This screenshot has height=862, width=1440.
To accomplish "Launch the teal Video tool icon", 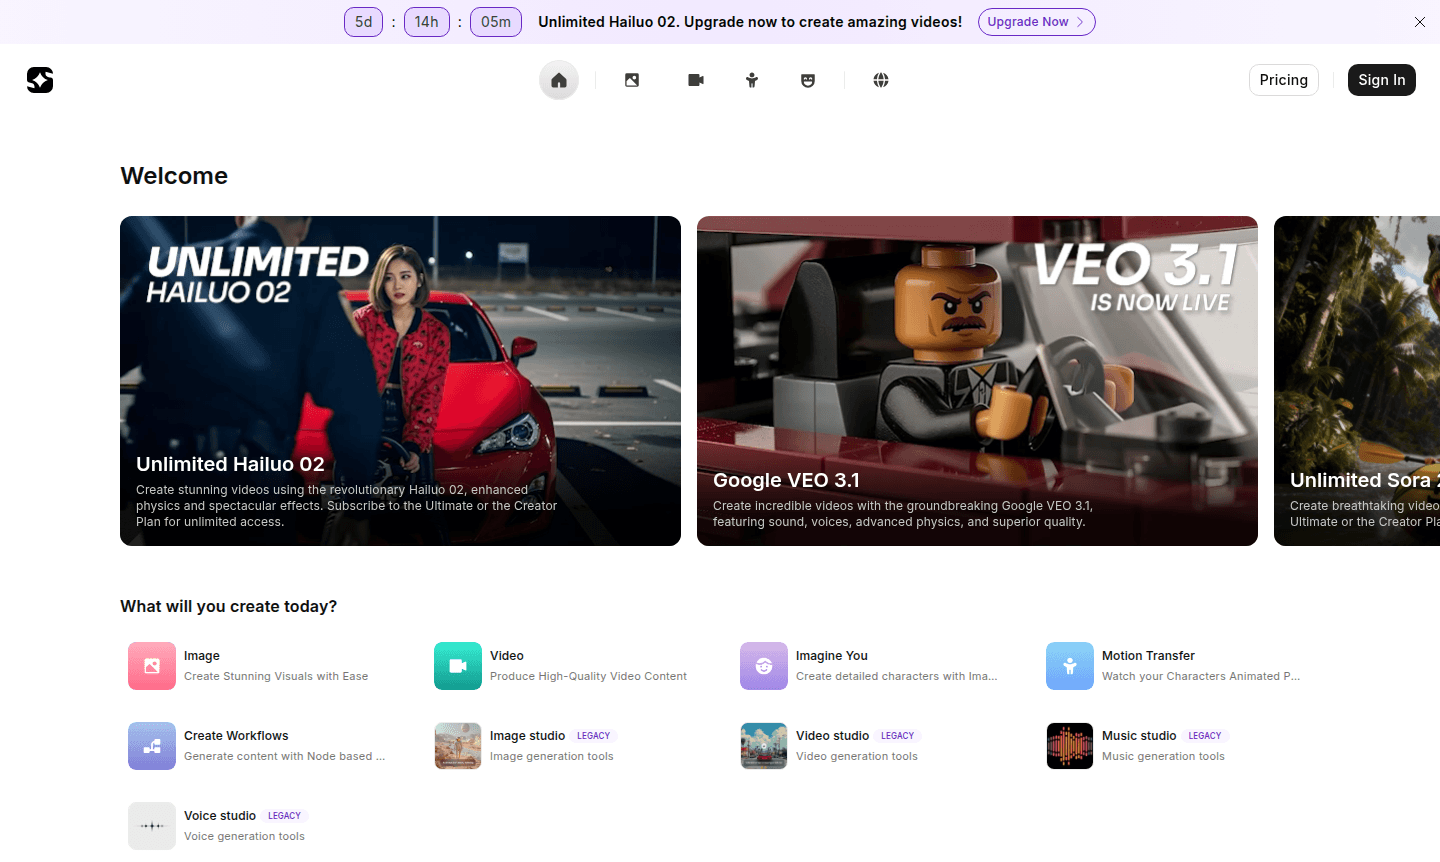I will coord(458,666).
